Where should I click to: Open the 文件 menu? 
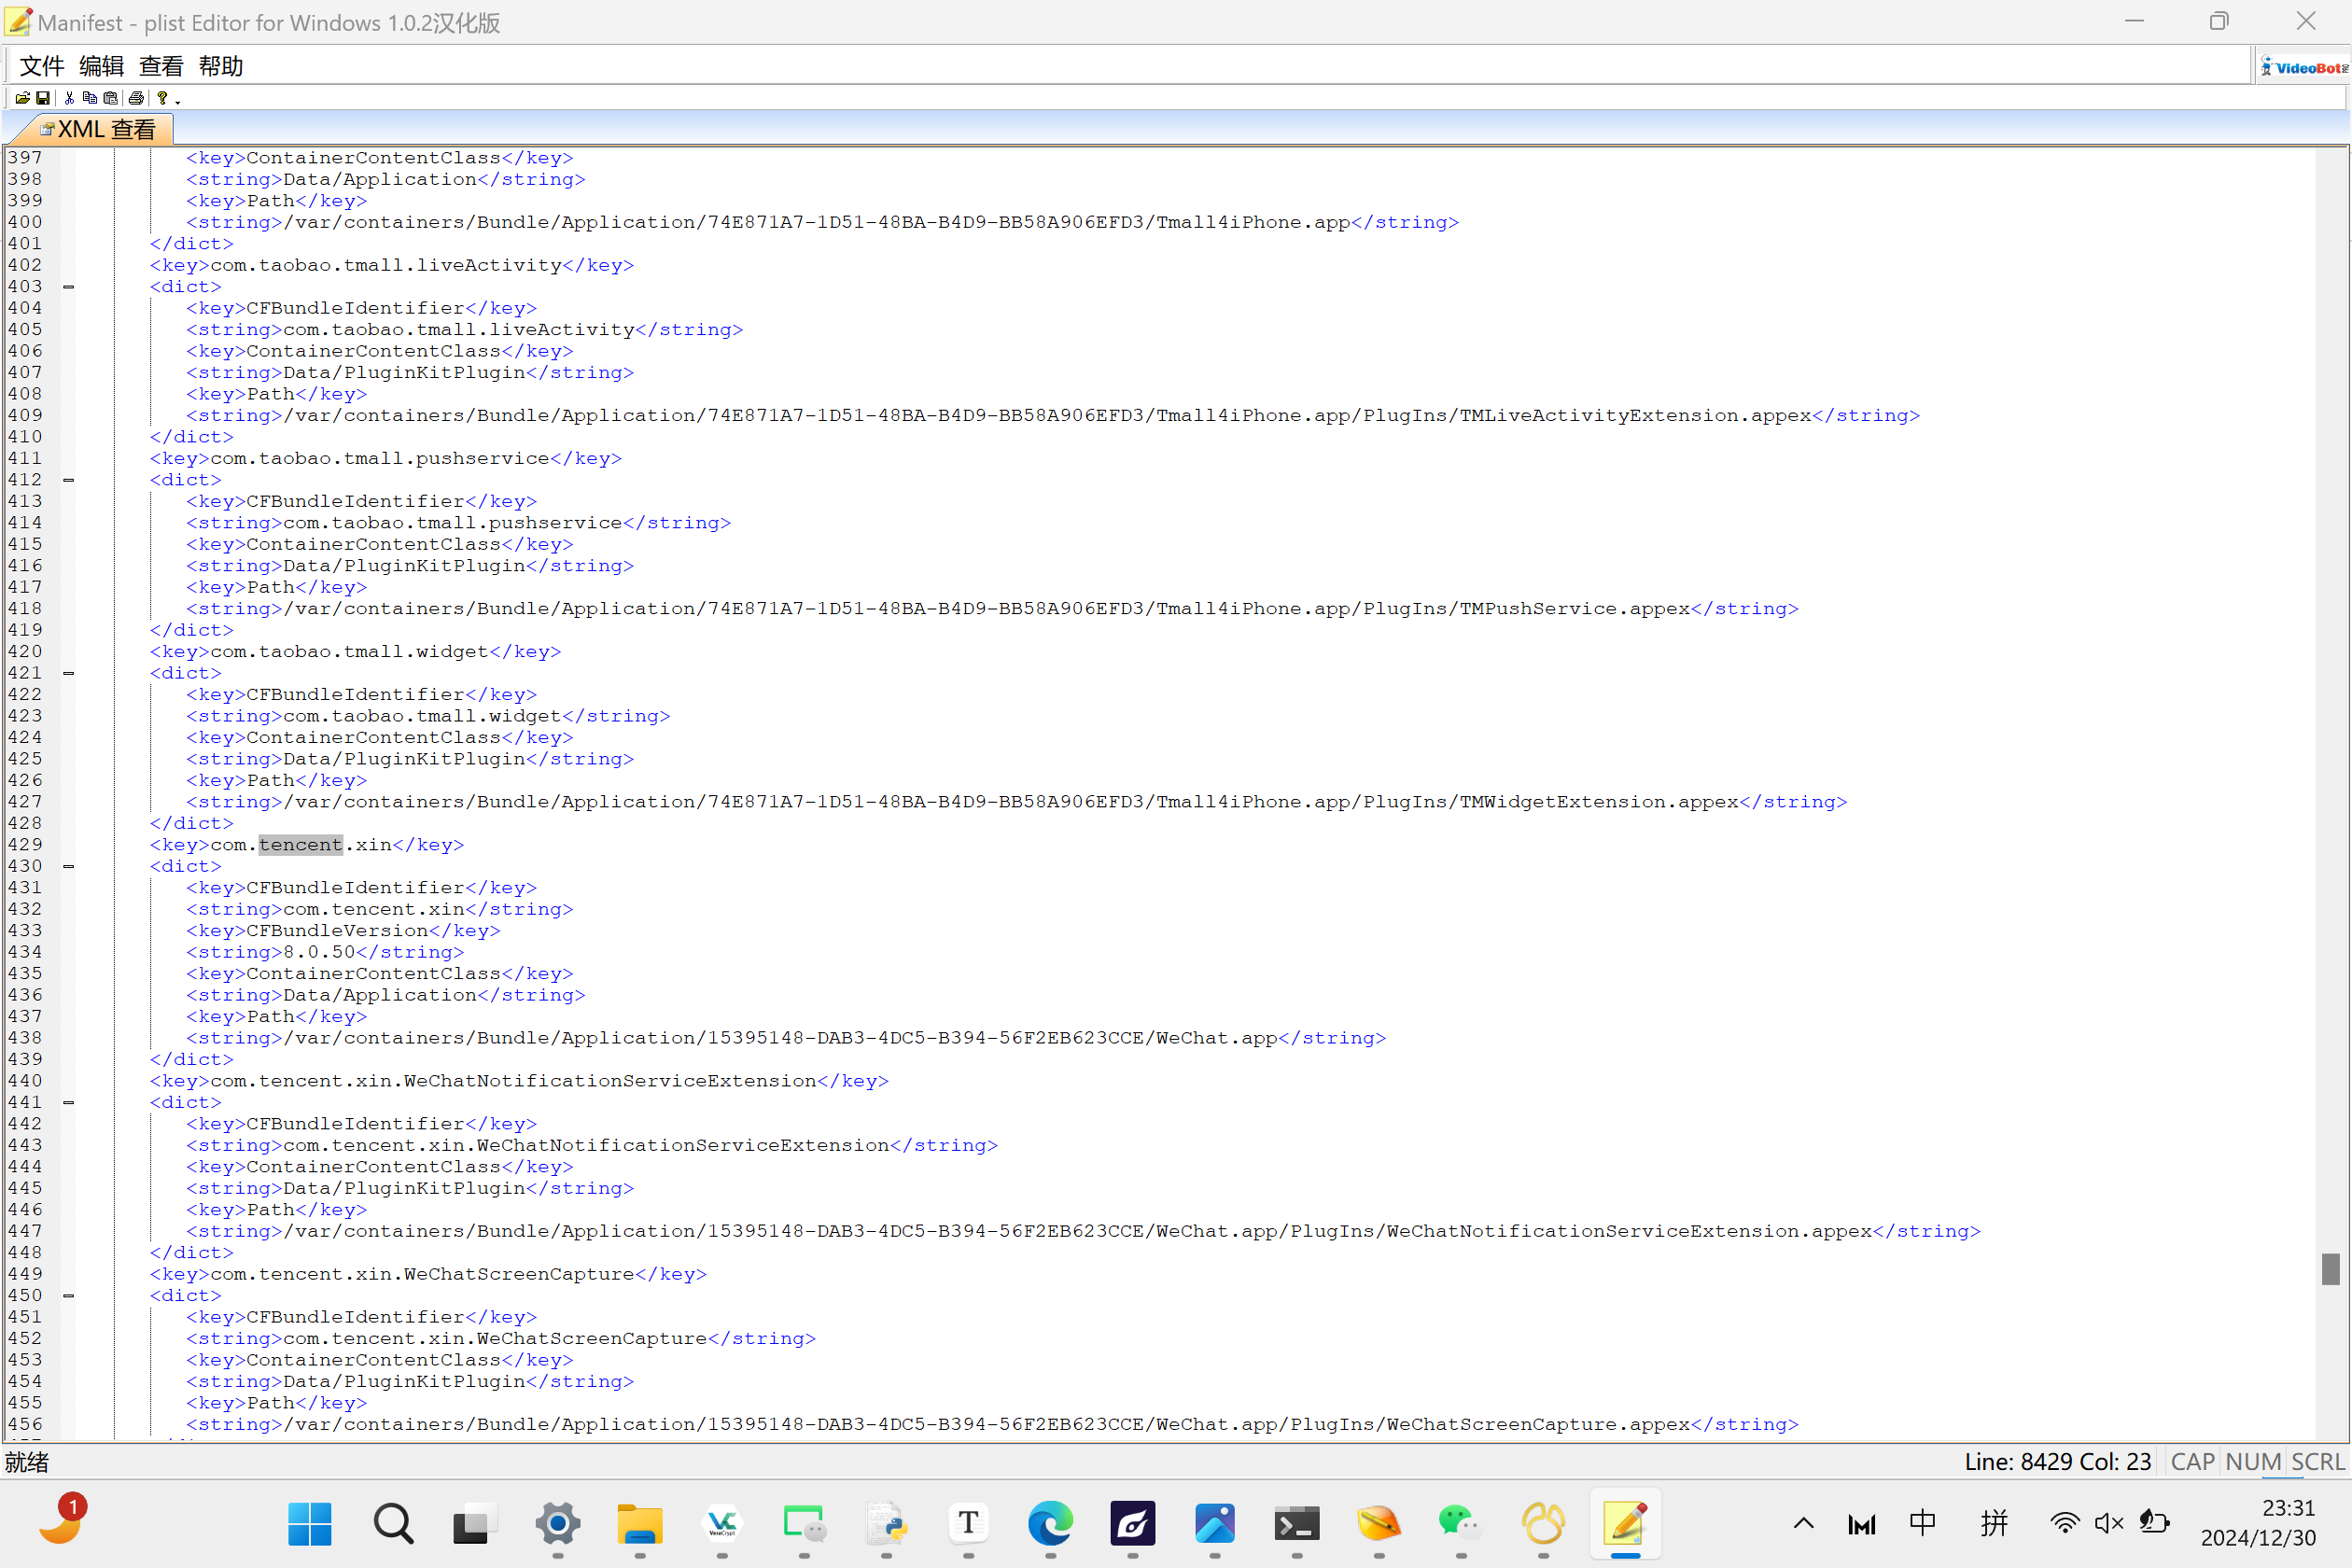pos(42,66)
